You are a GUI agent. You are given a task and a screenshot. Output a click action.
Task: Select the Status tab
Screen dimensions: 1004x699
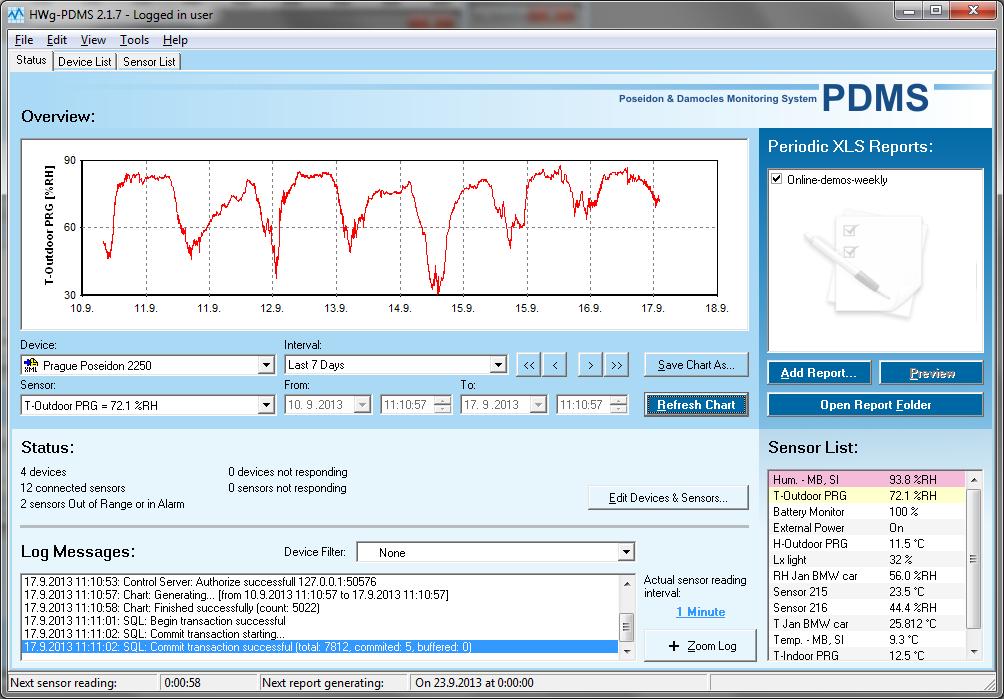pyautogui.click(x=31, y=60)
